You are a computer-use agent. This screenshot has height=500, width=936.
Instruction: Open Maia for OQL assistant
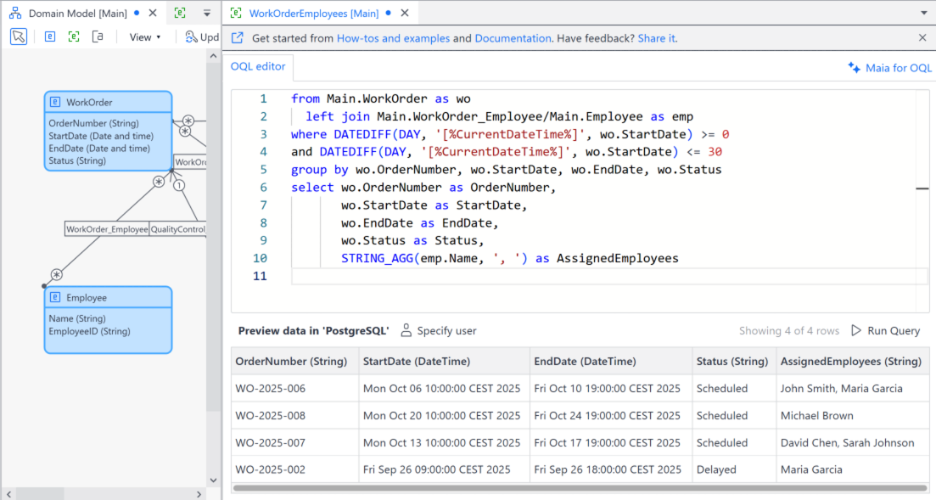tap(889, 68)
